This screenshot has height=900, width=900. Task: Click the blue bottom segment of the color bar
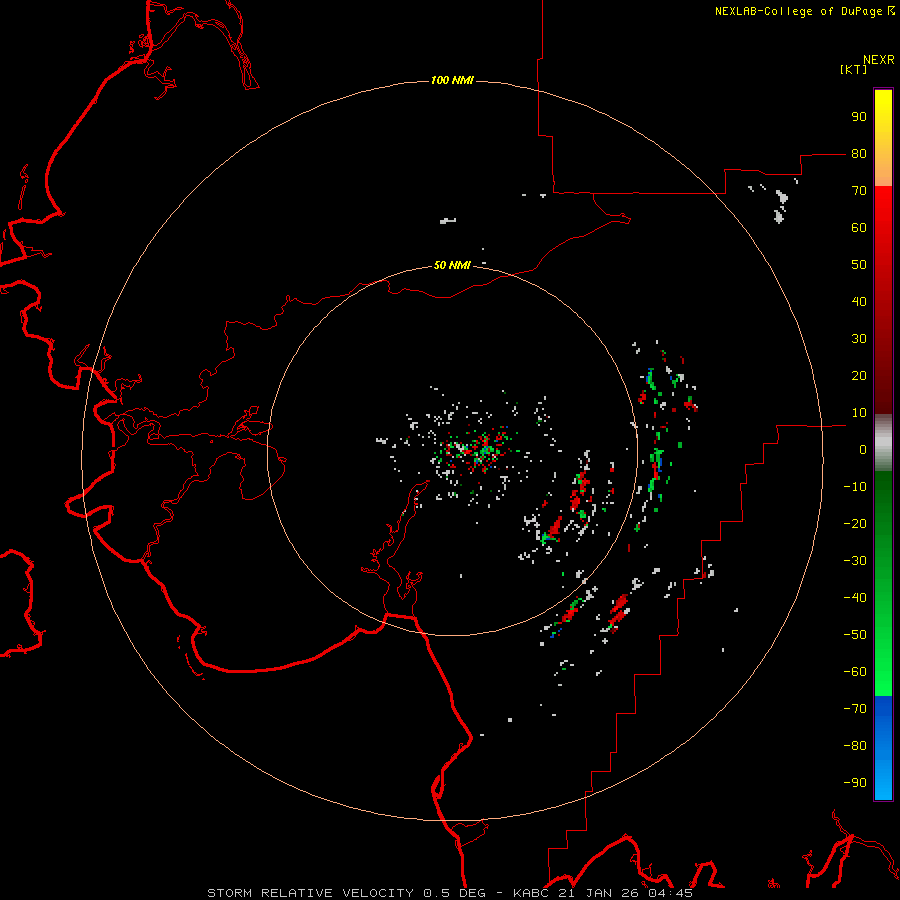[883, 748]
